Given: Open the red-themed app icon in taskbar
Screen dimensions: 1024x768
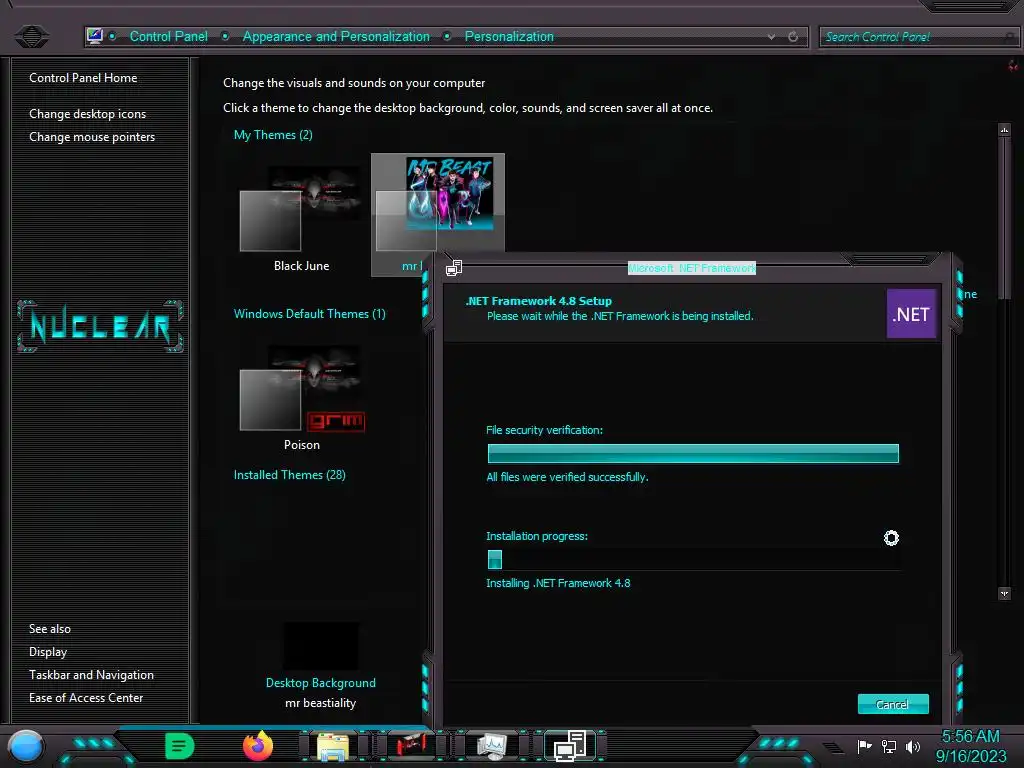Looking at the screenshot, I should (411, 745).
